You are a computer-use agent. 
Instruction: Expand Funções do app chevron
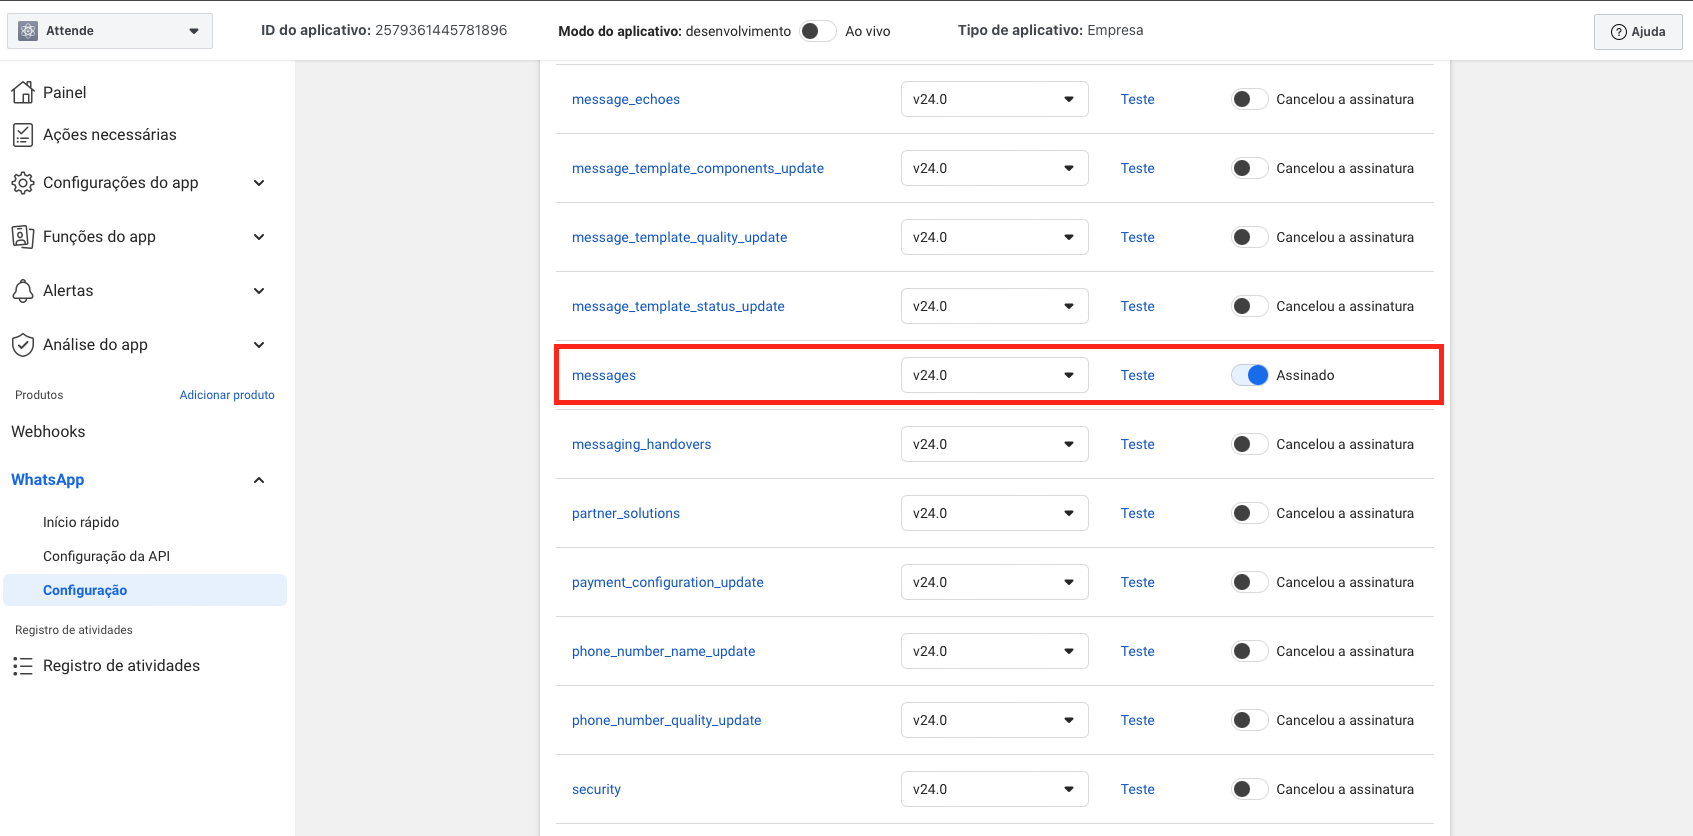coord(259,237)
